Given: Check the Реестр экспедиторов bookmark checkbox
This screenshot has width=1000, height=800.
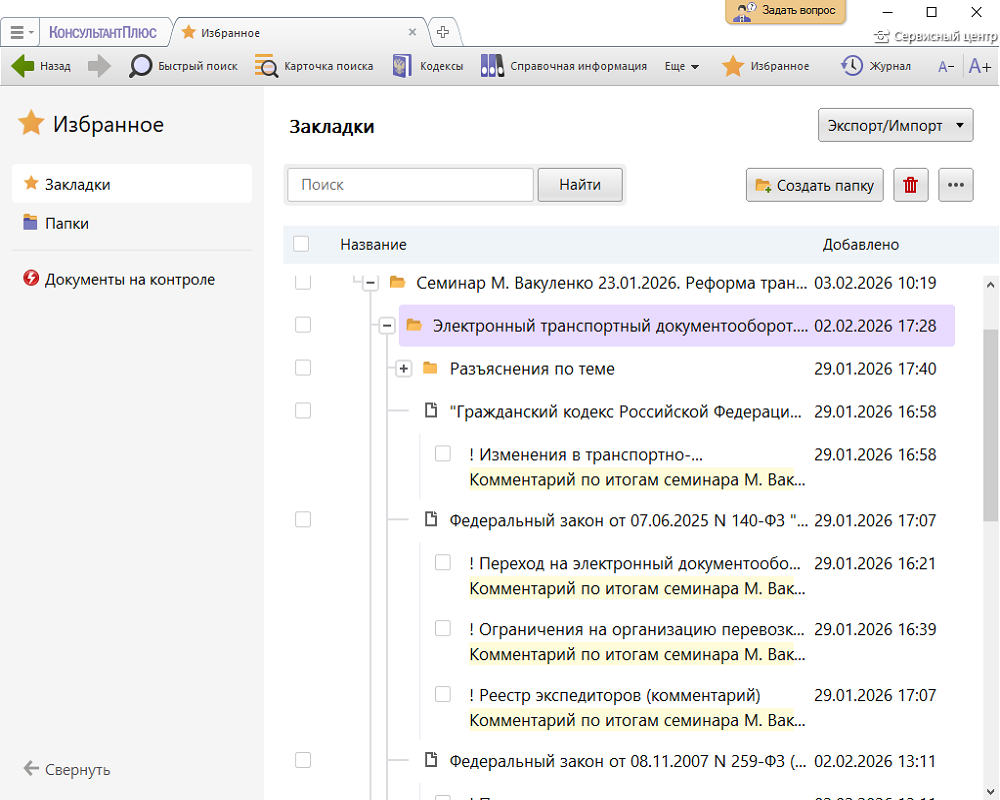Looking at the screenshot, I should pyautogui.click(x=443, y=695).
